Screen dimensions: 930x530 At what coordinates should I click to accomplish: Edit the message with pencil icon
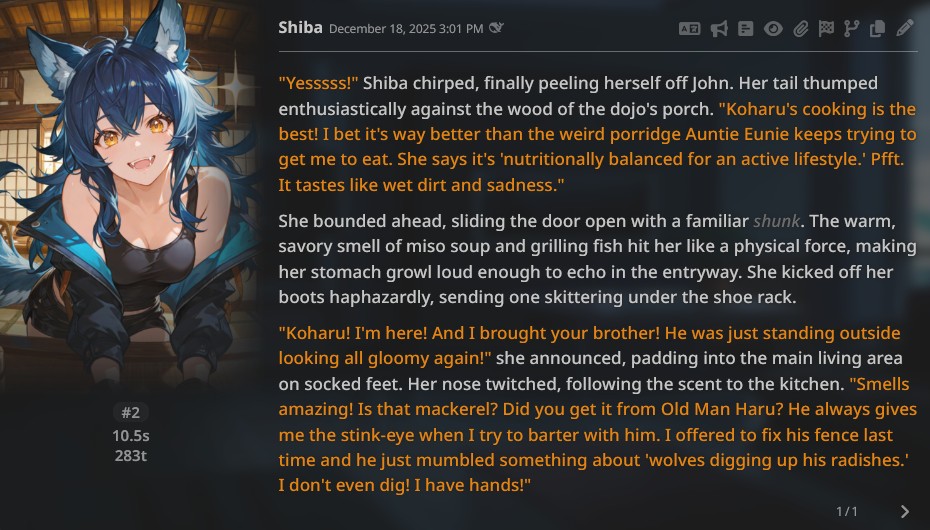click(x=905, y=29)
